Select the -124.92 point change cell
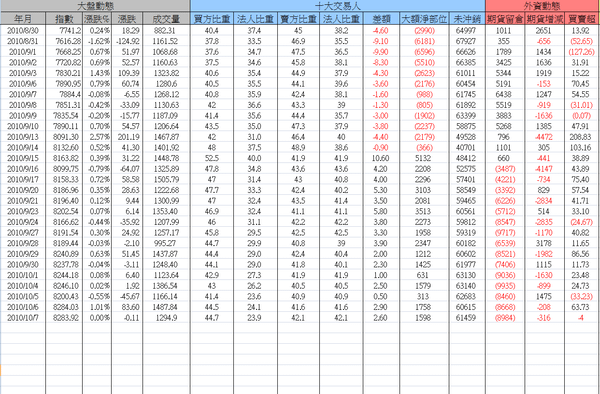600x394 pixels. tap(128, 41)
